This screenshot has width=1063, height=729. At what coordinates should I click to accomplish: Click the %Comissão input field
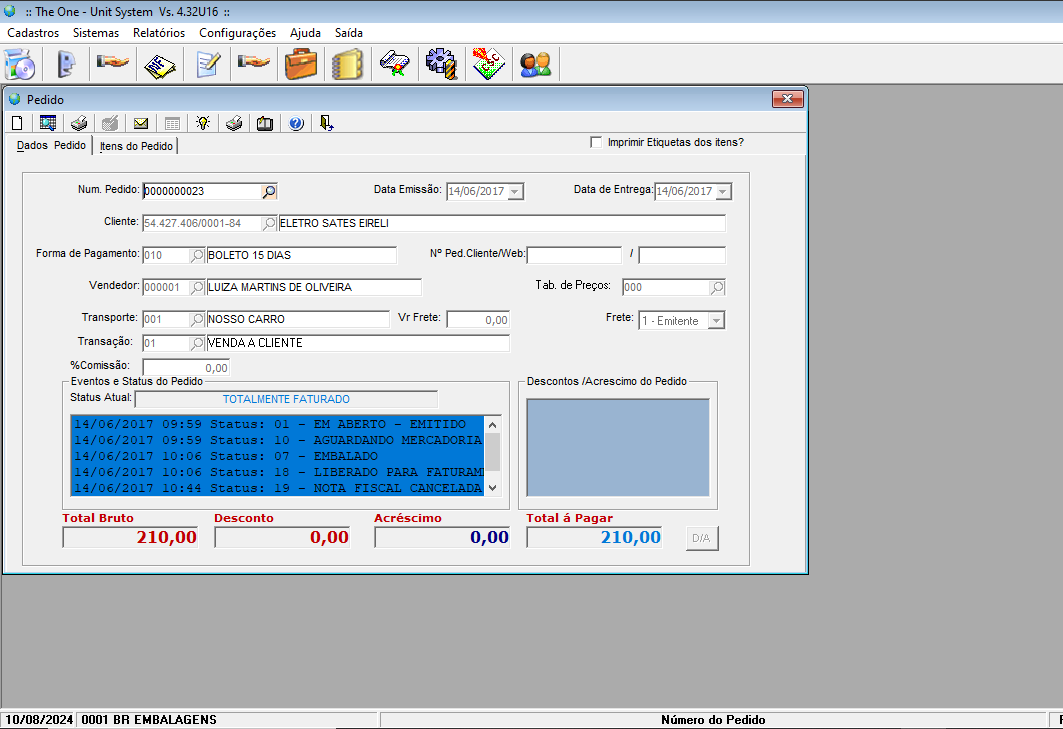click(186, 368)
